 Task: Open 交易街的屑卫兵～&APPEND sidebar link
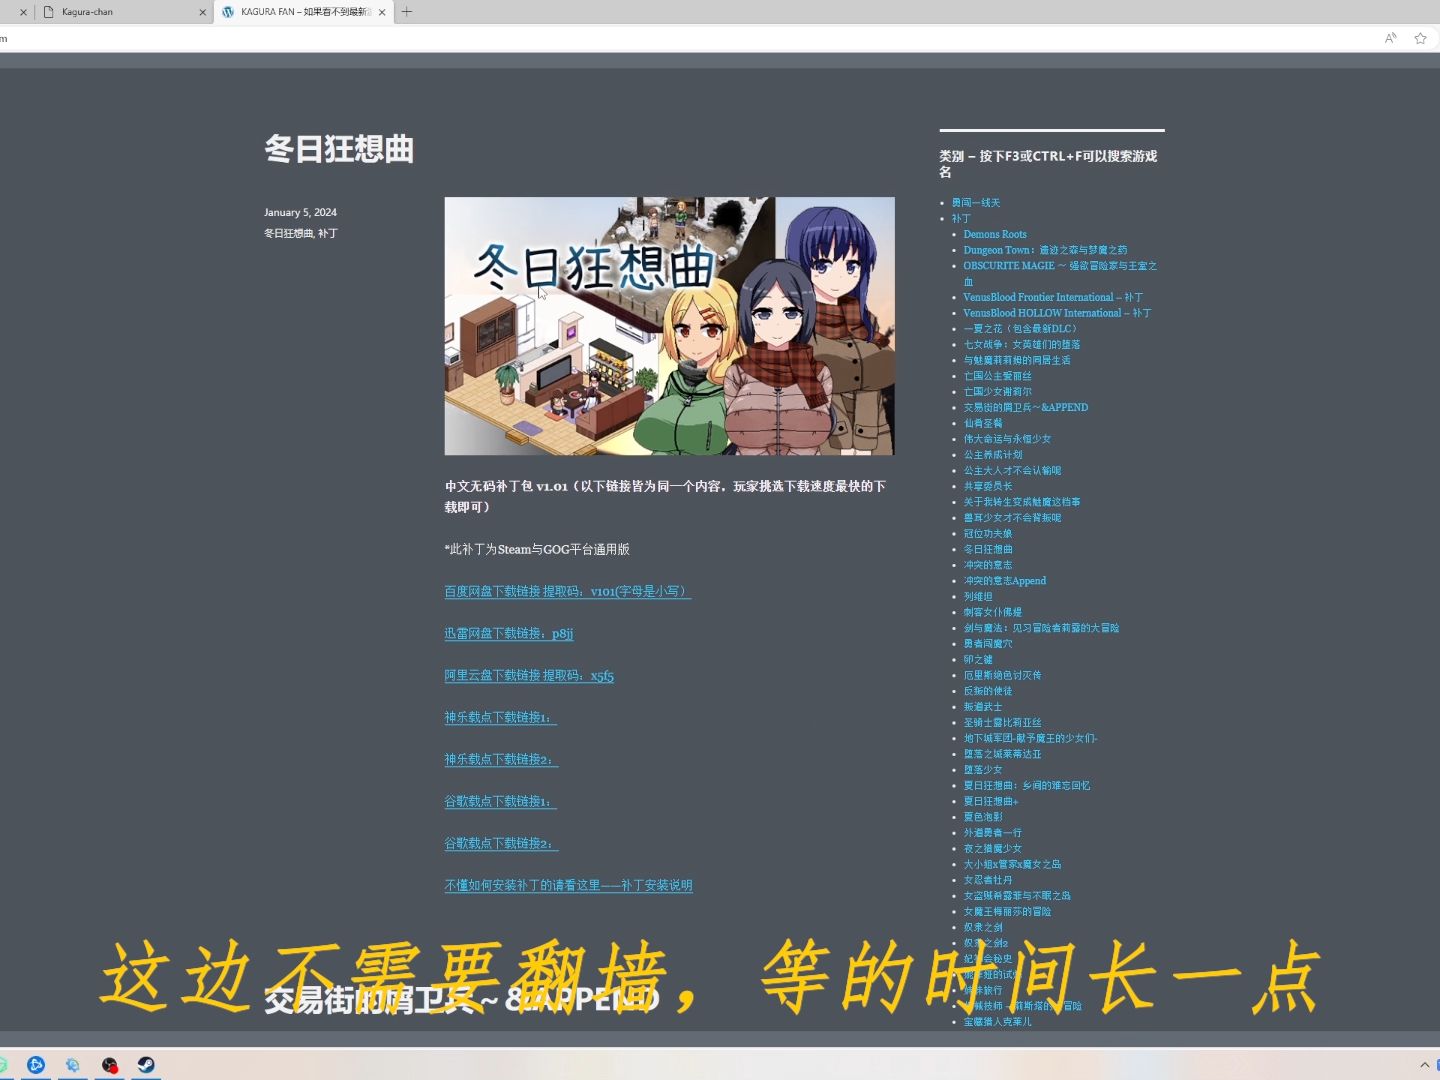click(1026, 407)
